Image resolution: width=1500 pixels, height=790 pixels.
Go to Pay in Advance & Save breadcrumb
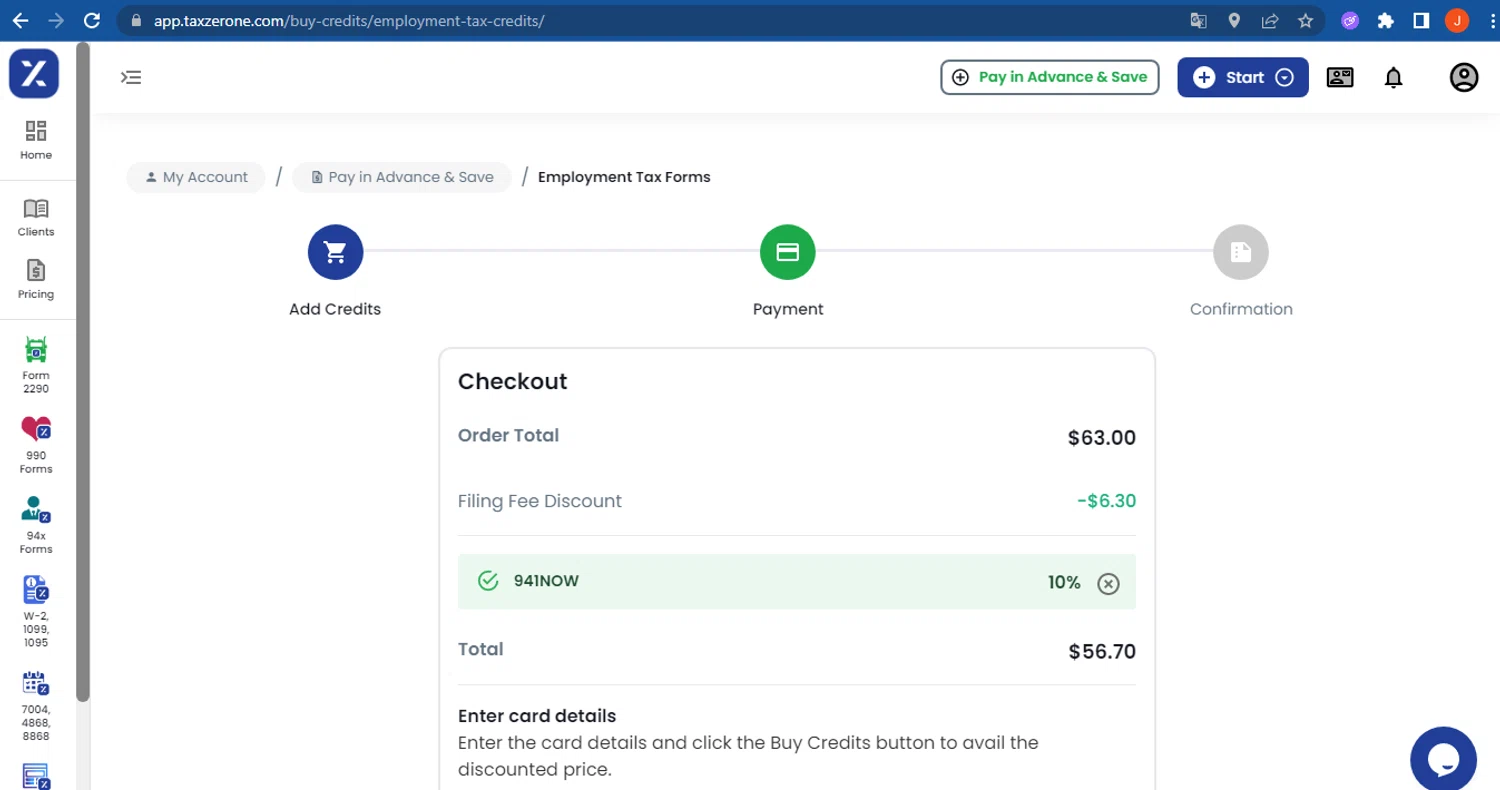click(x=402, y=177)
